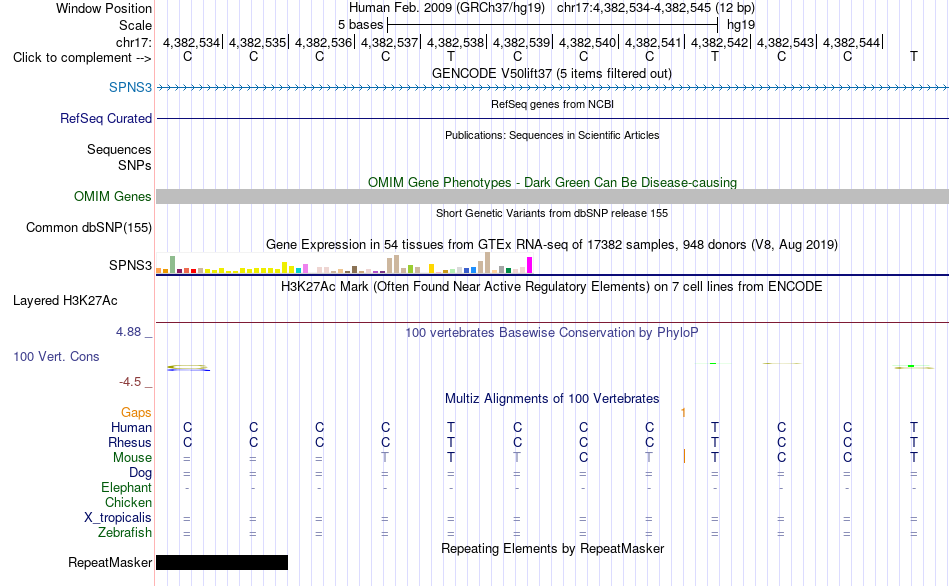Click the gold-yellow bar in the GTEx chart

431,268
